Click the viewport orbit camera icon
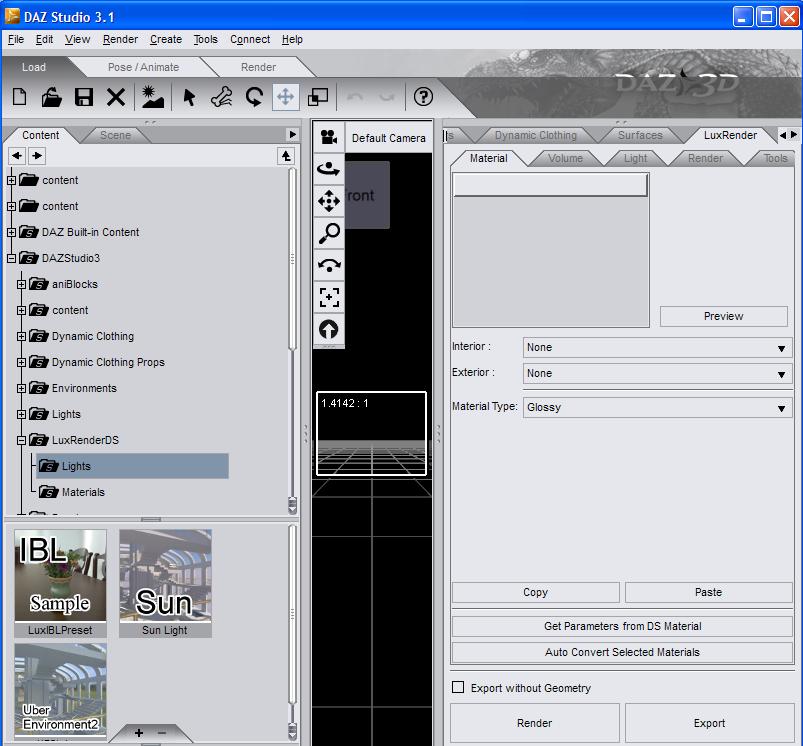 [x=329, y=171]
